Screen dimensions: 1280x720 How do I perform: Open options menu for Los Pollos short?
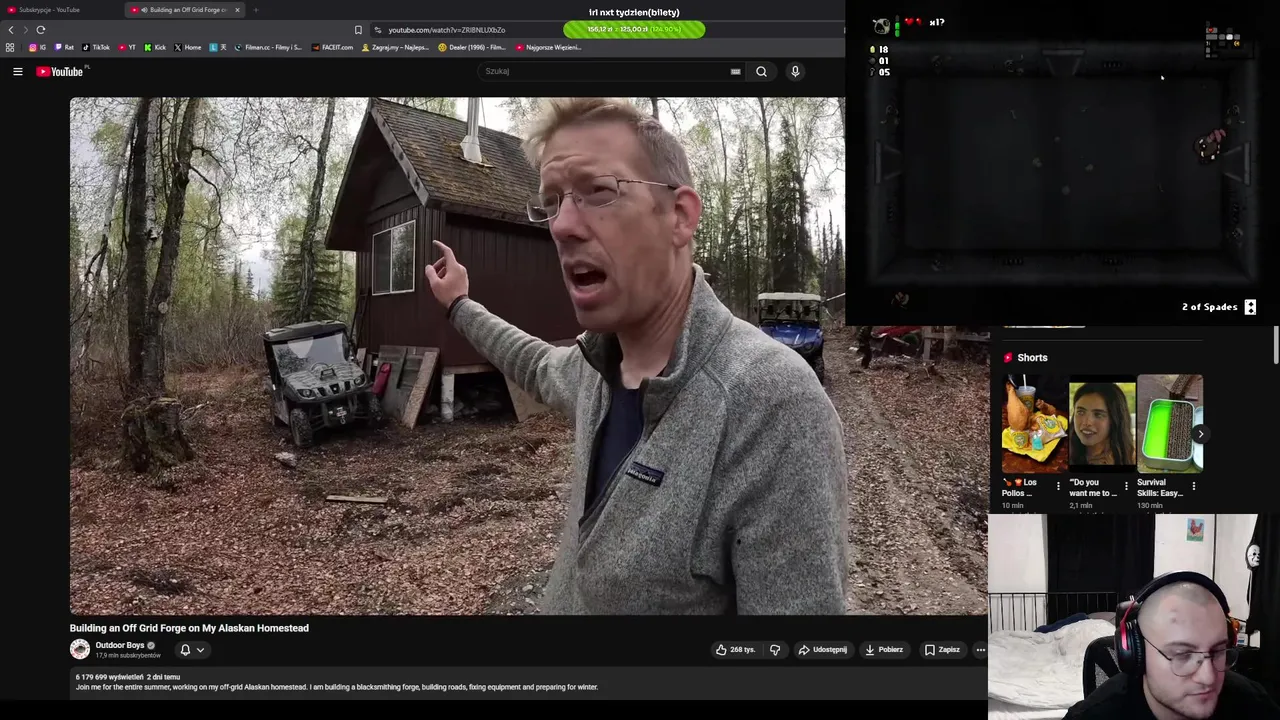1058,487
